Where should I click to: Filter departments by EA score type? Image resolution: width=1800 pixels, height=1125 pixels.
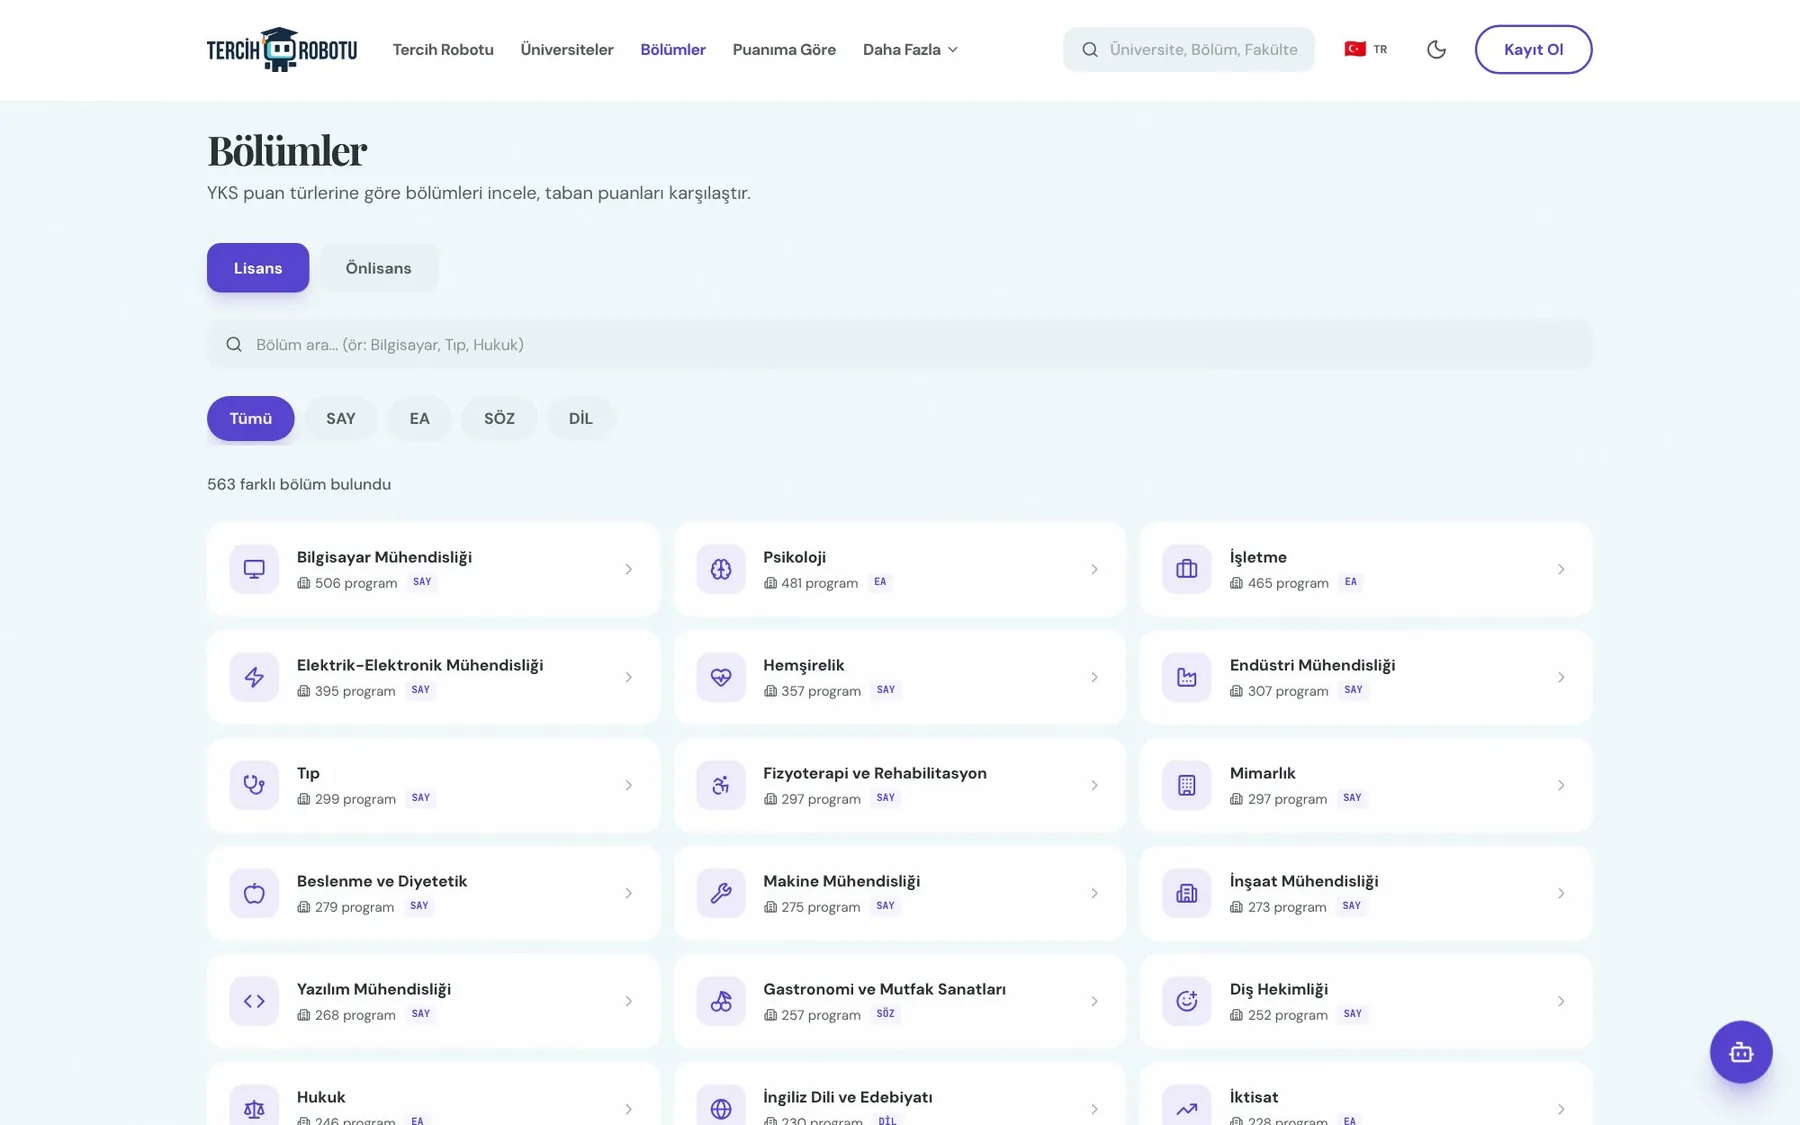pos(419,418)
